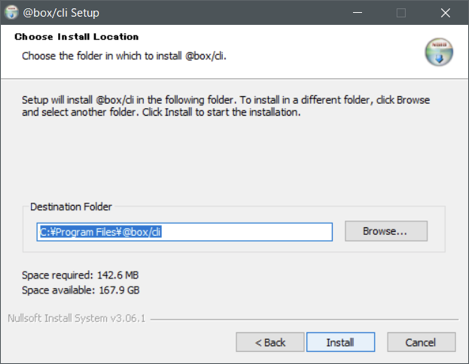The image size is (469, 364).
Task: Click the 'Space available: 167.9 GB' text
Action: click(80, 290)
